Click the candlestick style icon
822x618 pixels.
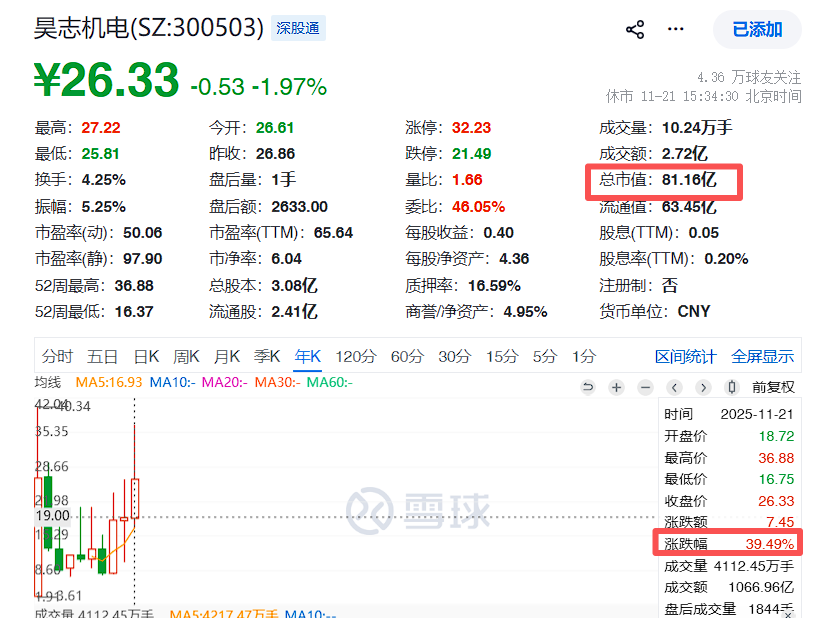click(732, 387)
